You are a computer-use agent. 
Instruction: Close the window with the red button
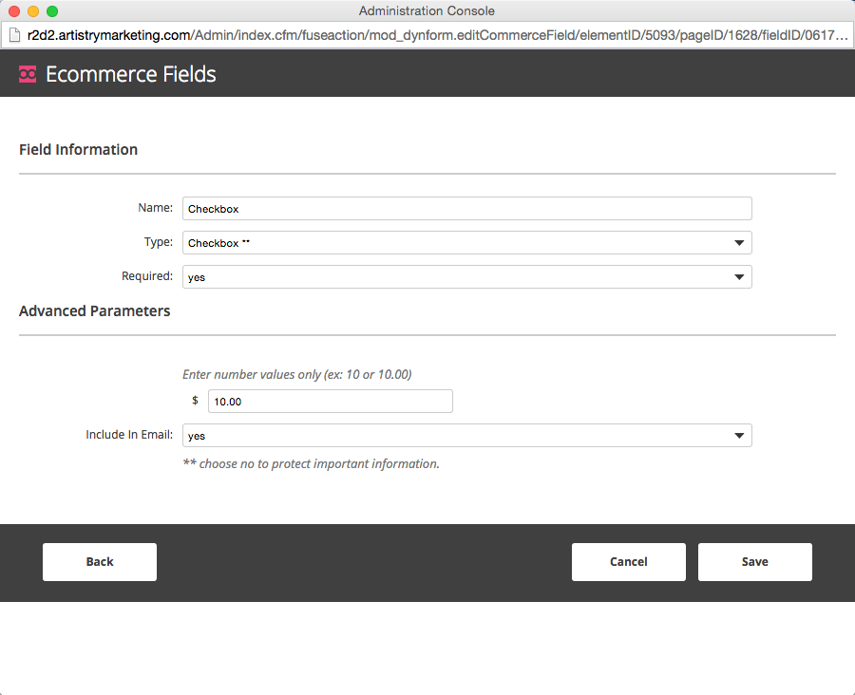click(14, 11)
